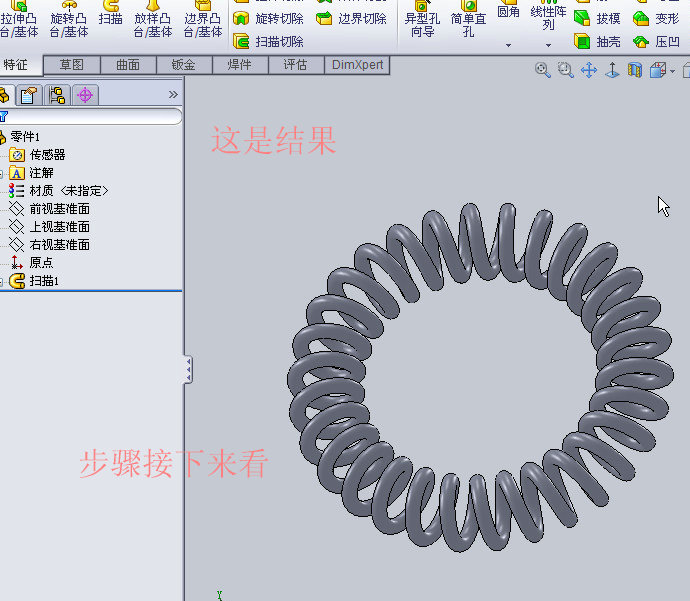This screenshot has height=601, width=690.
Task: Select the Deform tool (变形)
Action: coord(656,18)
